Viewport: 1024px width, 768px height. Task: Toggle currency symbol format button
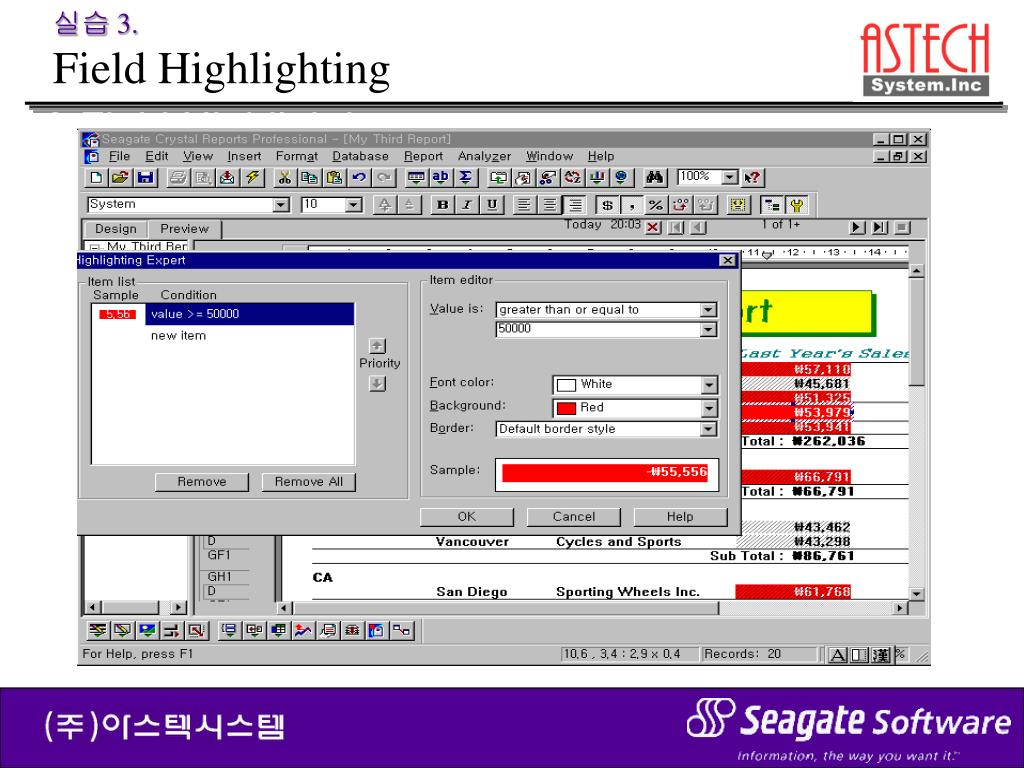607,205
